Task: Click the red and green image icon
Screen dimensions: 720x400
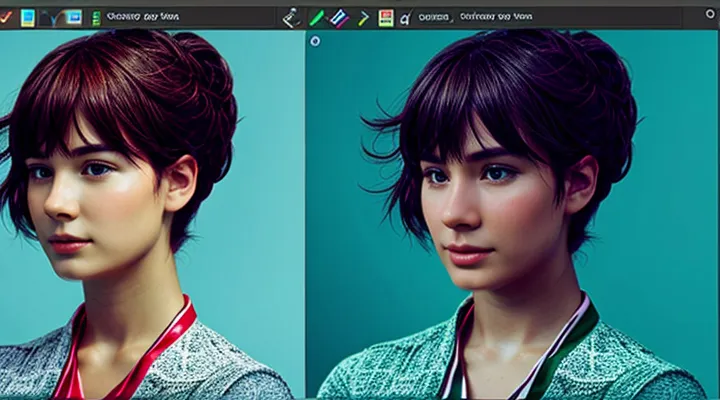Action: 386,17
